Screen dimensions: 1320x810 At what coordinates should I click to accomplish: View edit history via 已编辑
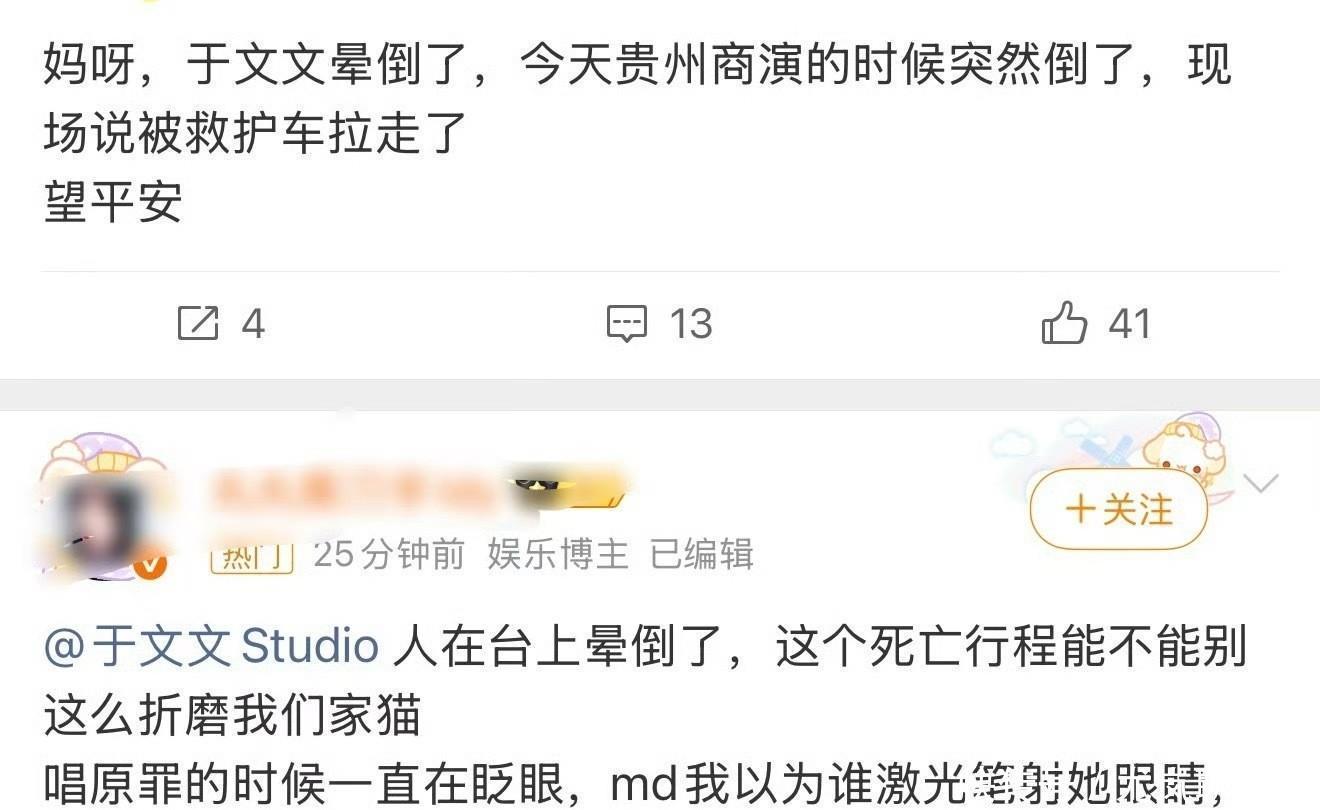coord(702,554)
